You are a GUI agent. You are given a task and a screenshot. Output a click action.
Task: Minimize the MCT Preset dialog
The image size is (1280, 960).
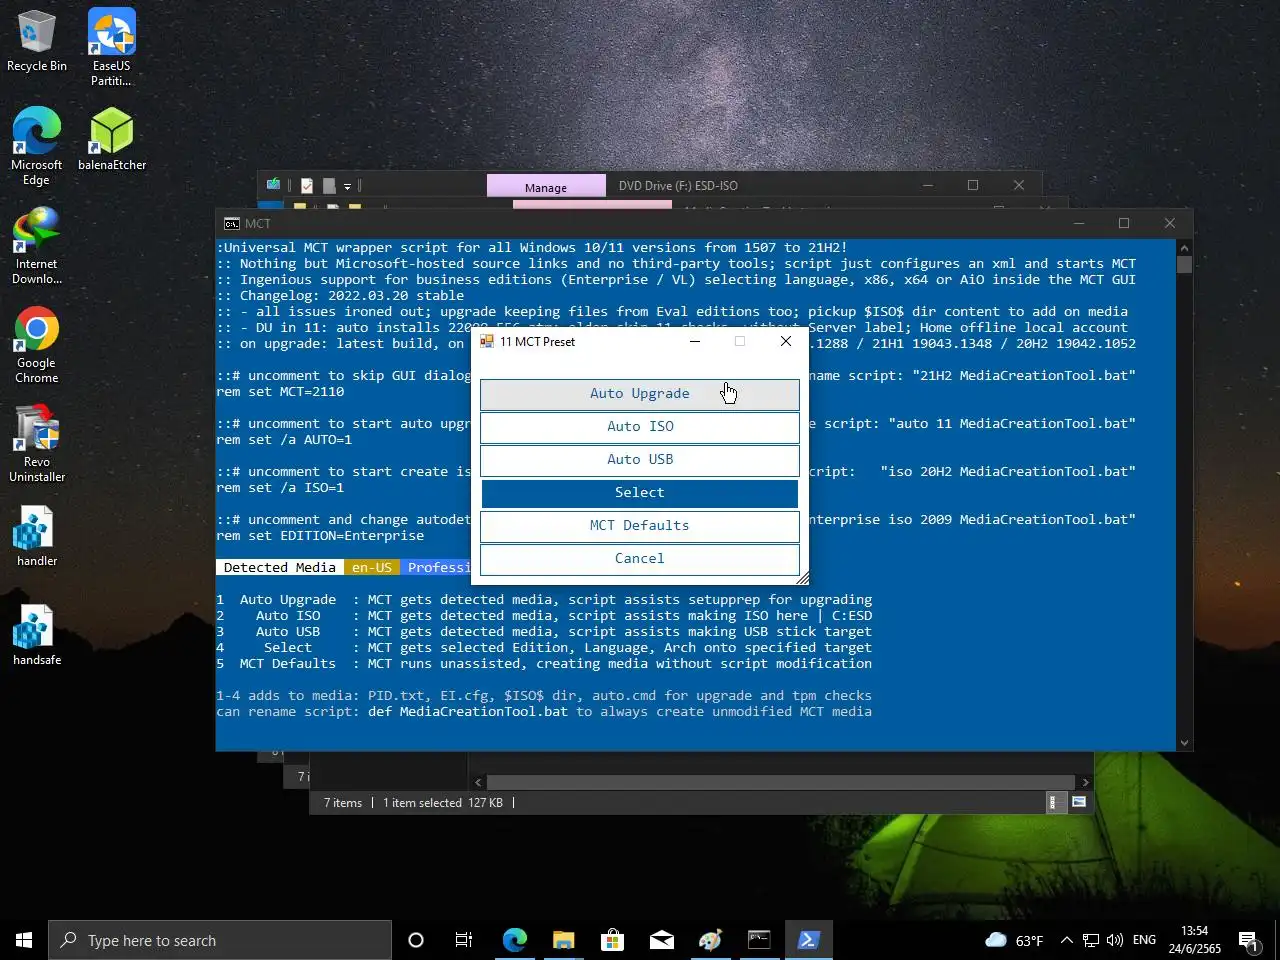point(695,341)
